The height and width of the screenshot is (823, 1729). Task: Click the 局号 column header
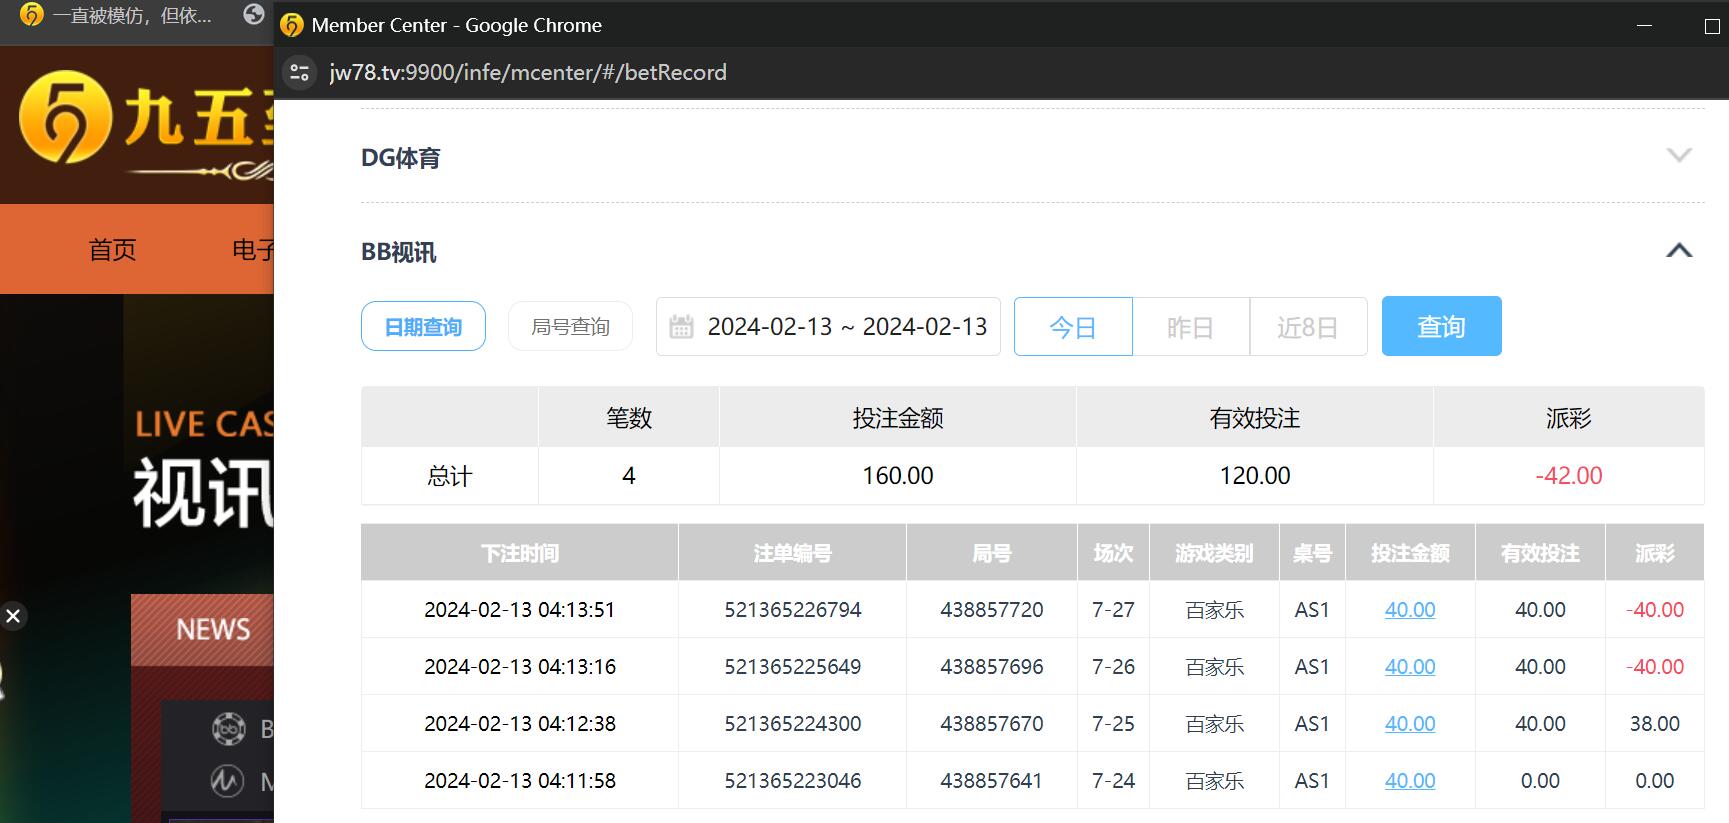pos(992,553)
